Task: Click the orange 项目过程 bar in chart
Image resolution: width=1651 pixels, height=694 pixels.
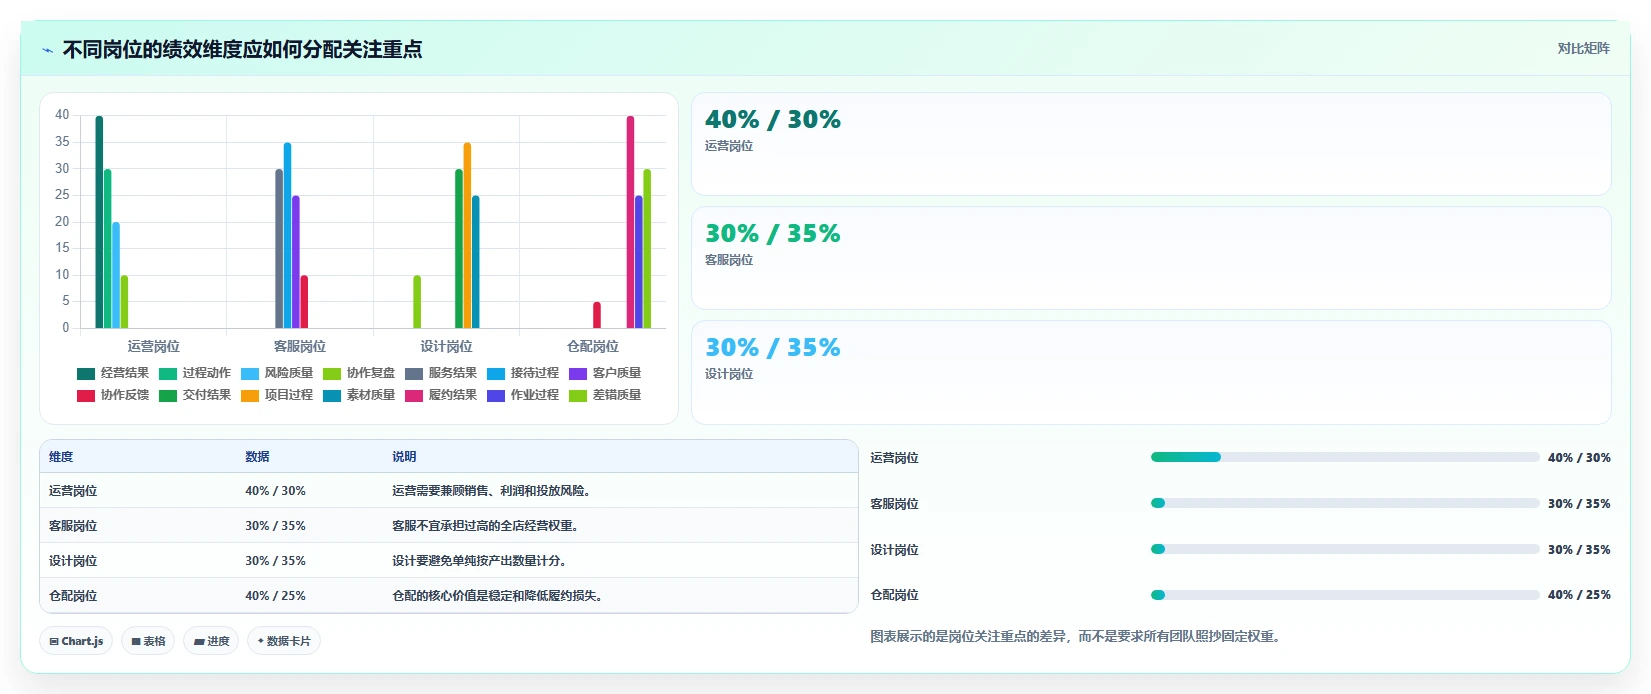Action: (x=467, y=235)
